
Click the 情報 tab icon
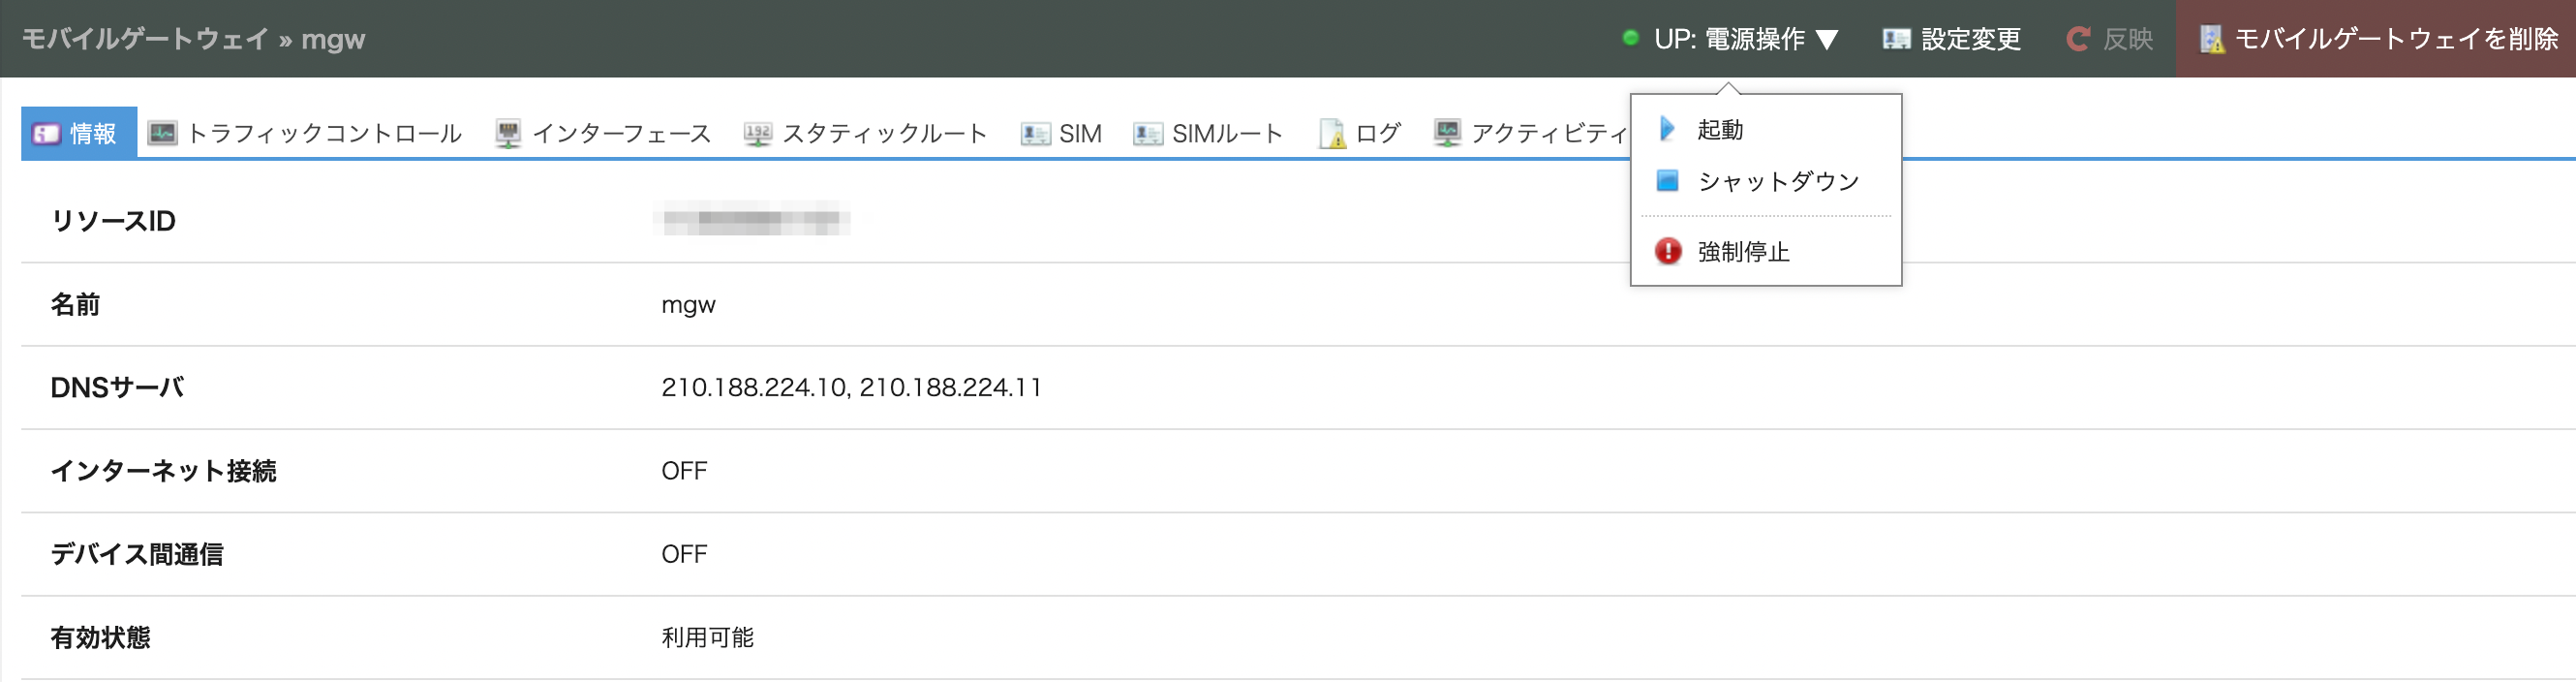click(x=46, y=133)
